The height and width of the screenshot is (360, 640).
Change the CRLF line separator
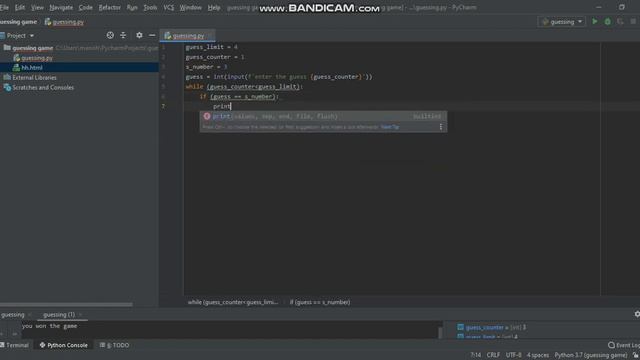[493, 355]
